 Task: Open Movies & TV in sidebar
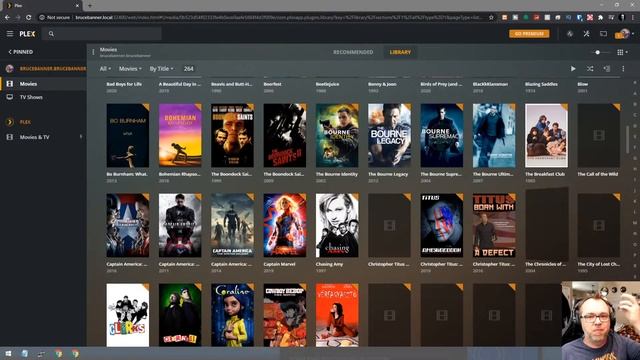coord(34,137)
